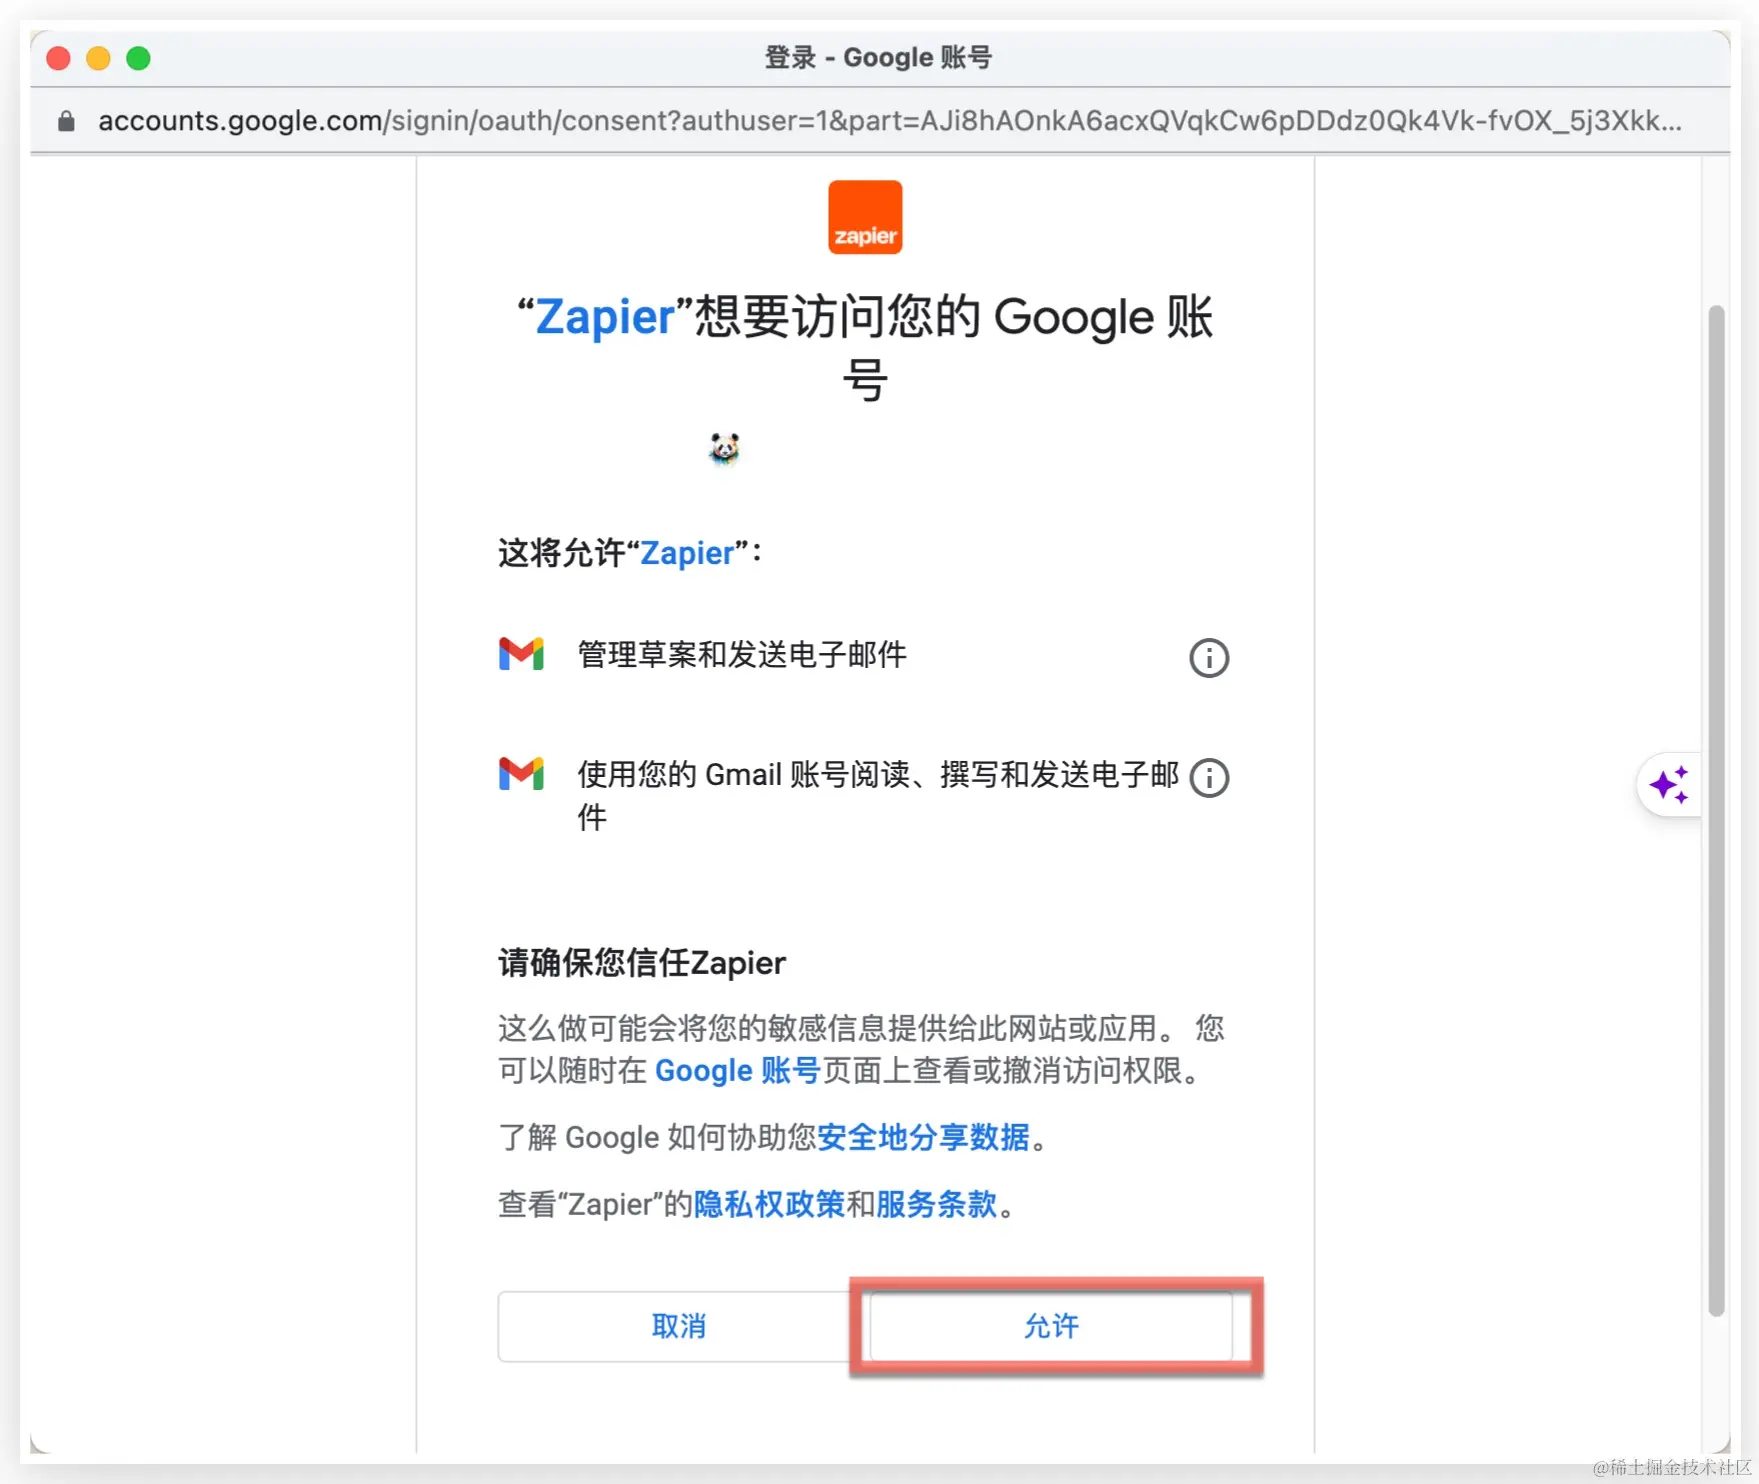This screenshot has width=1759, height=1484.
Task: Open info for 管理草案和发送电子邮件 permission
Action: [x=1209, y=657]
